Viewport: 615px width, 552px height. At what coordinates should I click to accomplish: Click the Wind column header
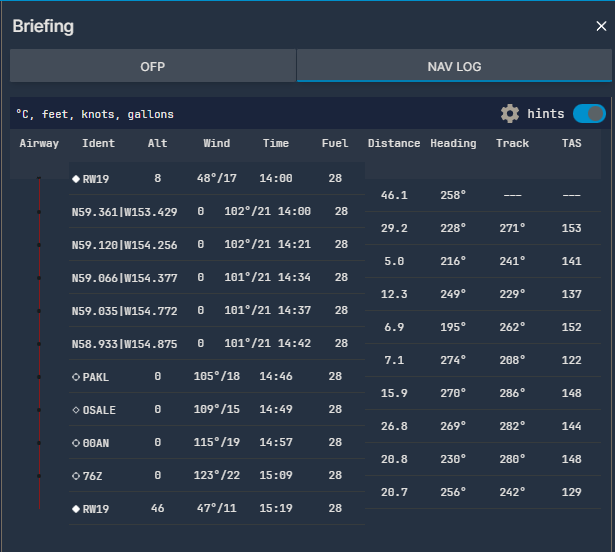pos(216,144)
